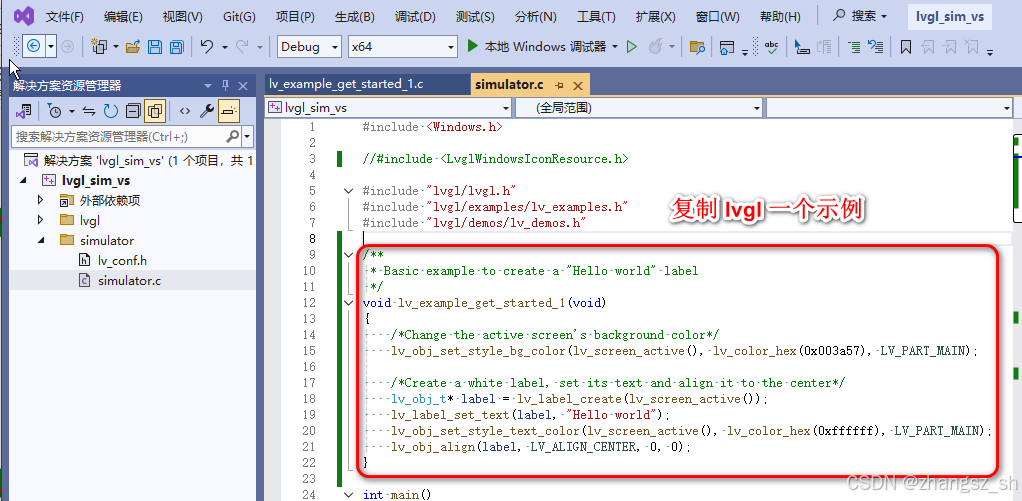Viewport: 1022px width, 501px height.
Task: Expand the 外部依赖项 tree node
Action: coord(40,201)
